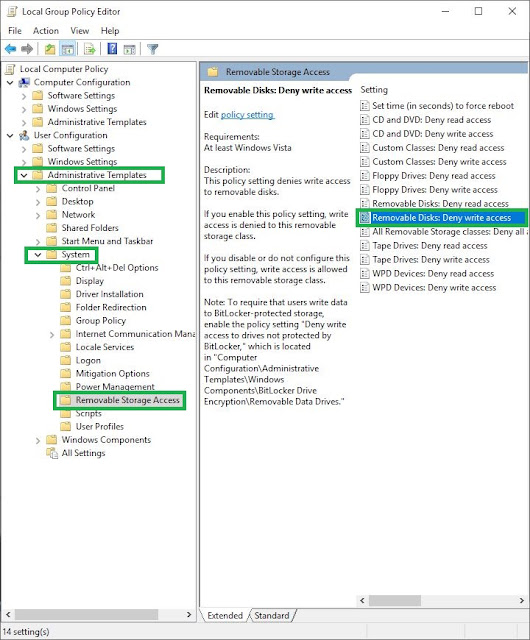Expand Internet Communication Management node
The width and height of the screenshot is (530, 640).
click(x=52, y=335)
